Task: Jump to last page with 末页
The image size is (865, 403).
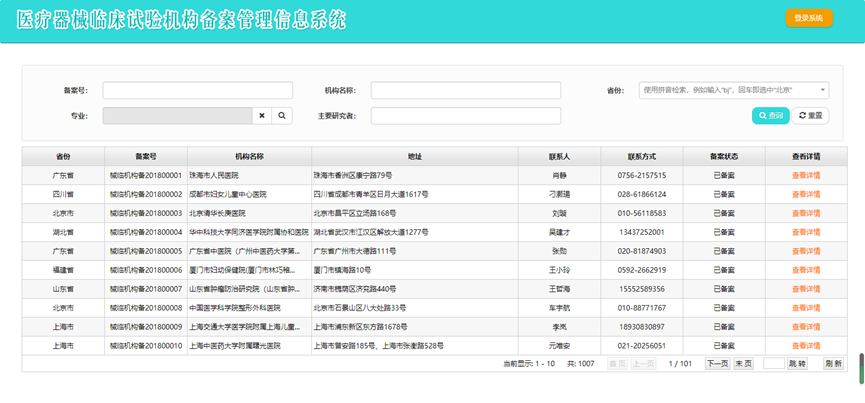Action: [743, 364]
